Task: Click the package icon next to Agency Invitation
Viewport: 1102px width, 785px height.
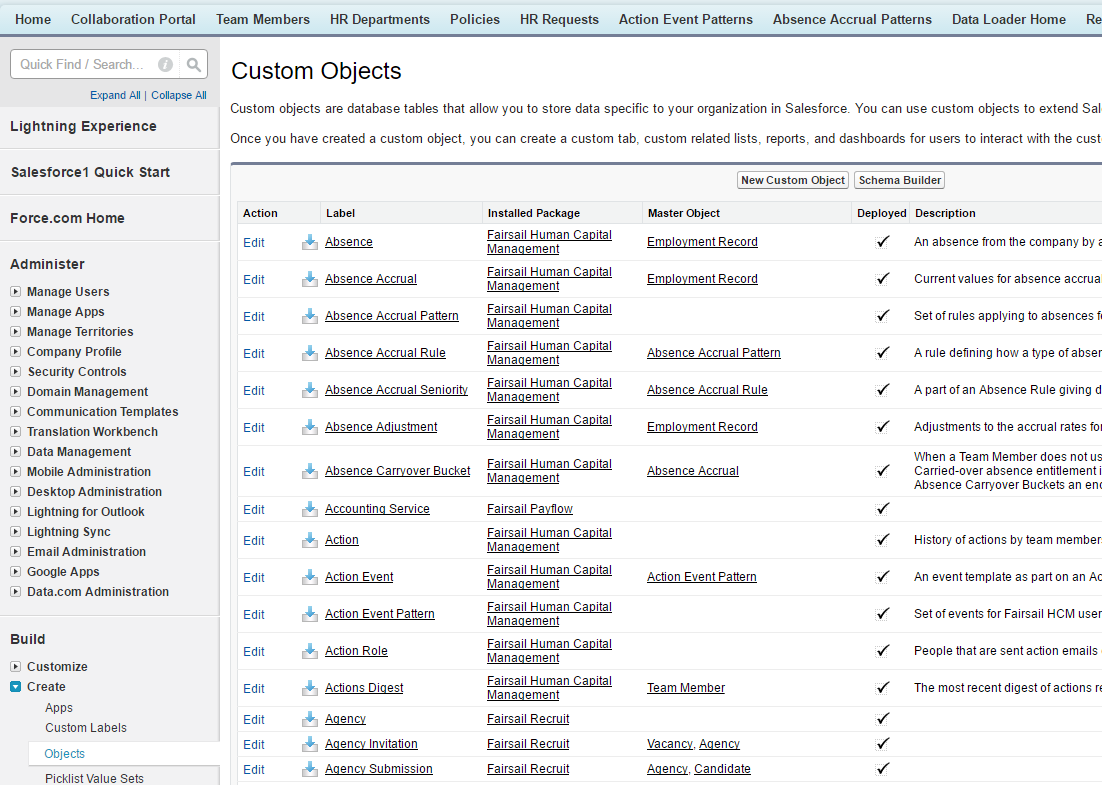Action: pos(310,744)
